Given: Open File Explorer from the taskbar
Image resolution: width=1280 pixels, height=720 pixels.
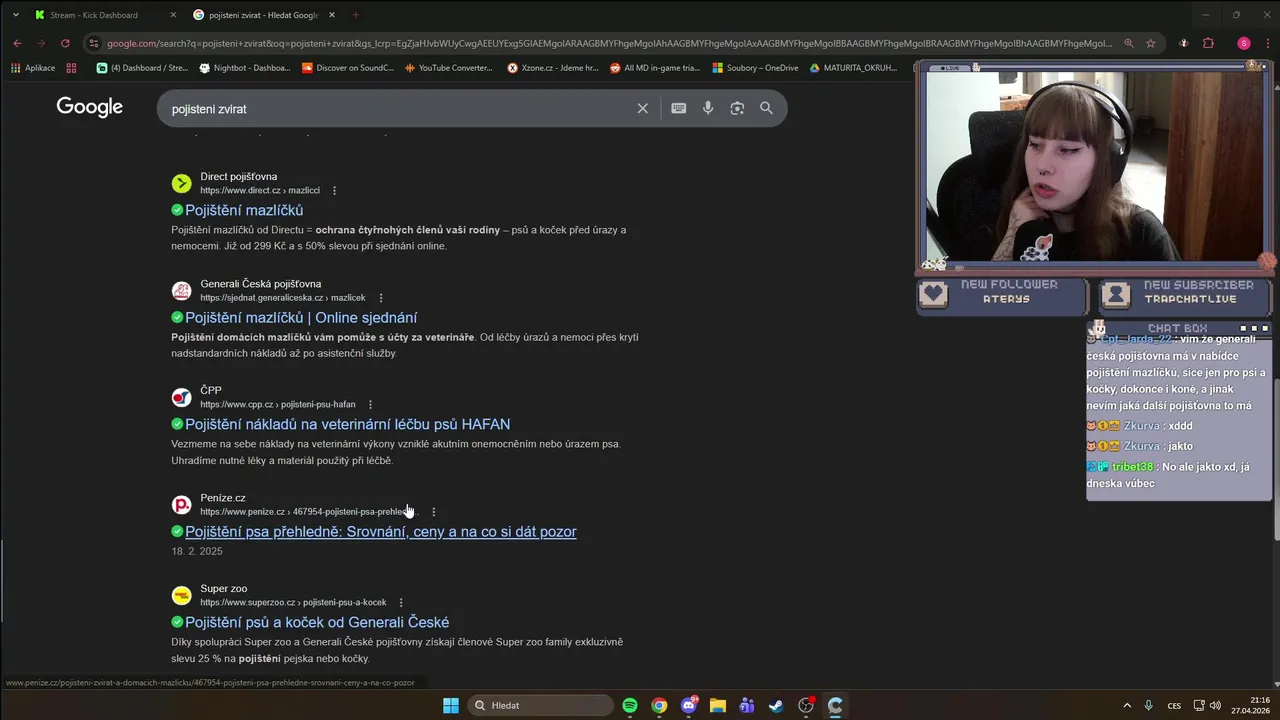Looking at the screenshot, I should pos(718,705).
